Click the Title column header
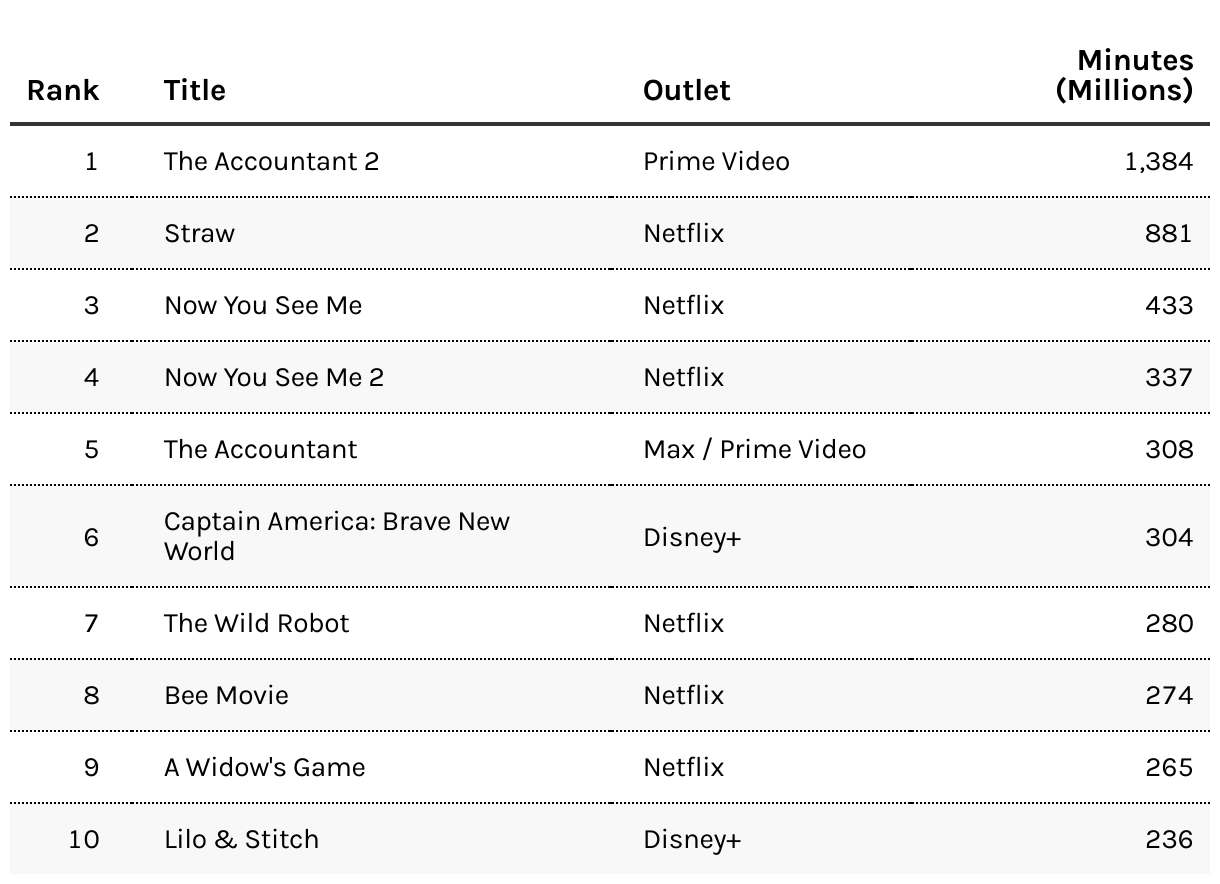 coord(195,90)
